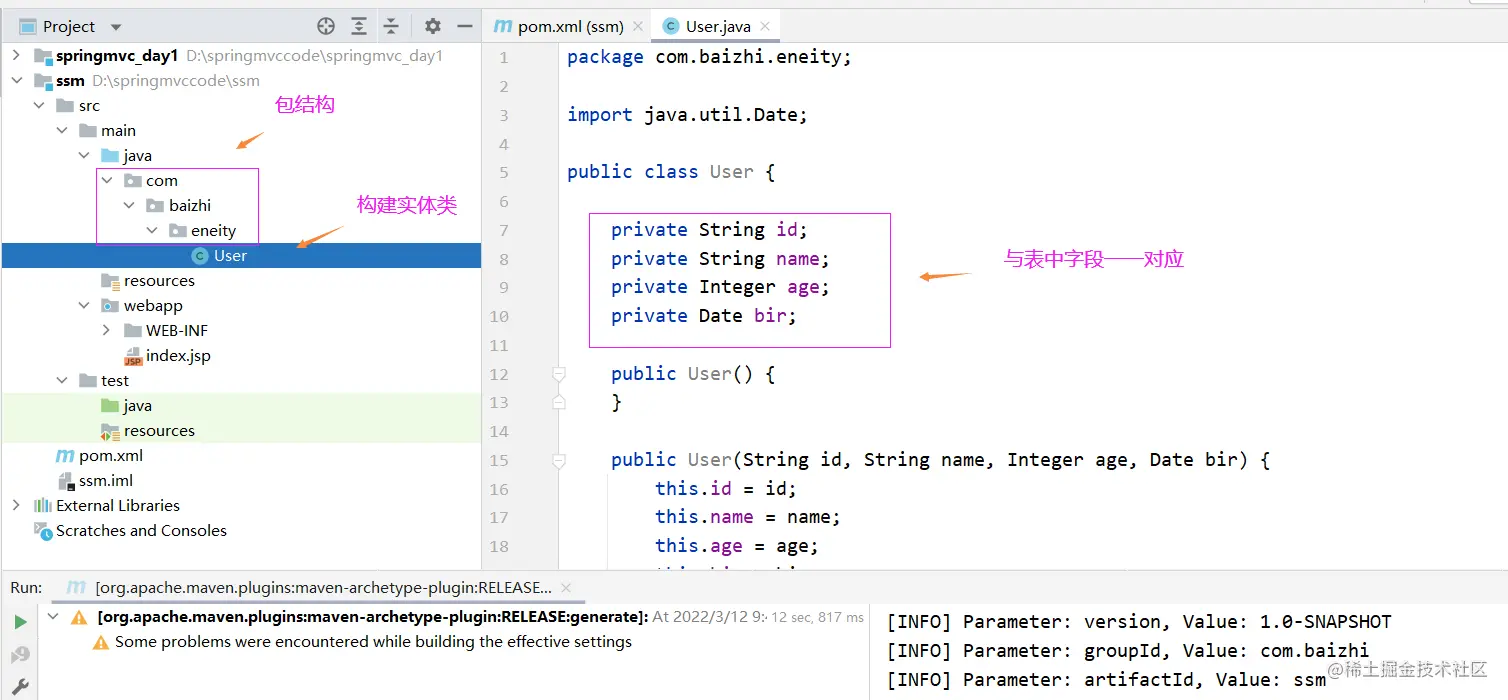Click the Run rerun green arrow
This screenshot has width=1508, height=700.
point(19,622)
